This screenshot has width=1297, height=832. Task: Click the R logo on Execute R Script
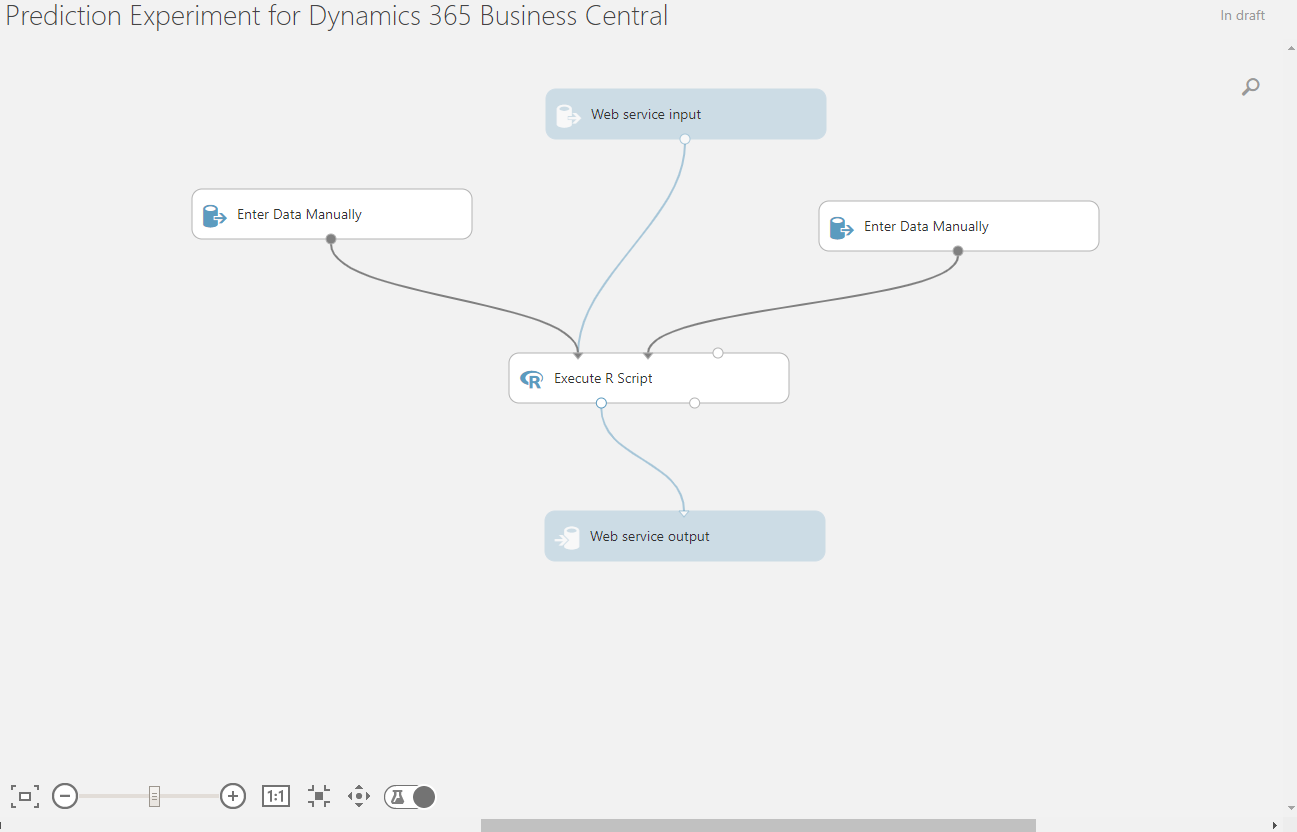[532, 379]
